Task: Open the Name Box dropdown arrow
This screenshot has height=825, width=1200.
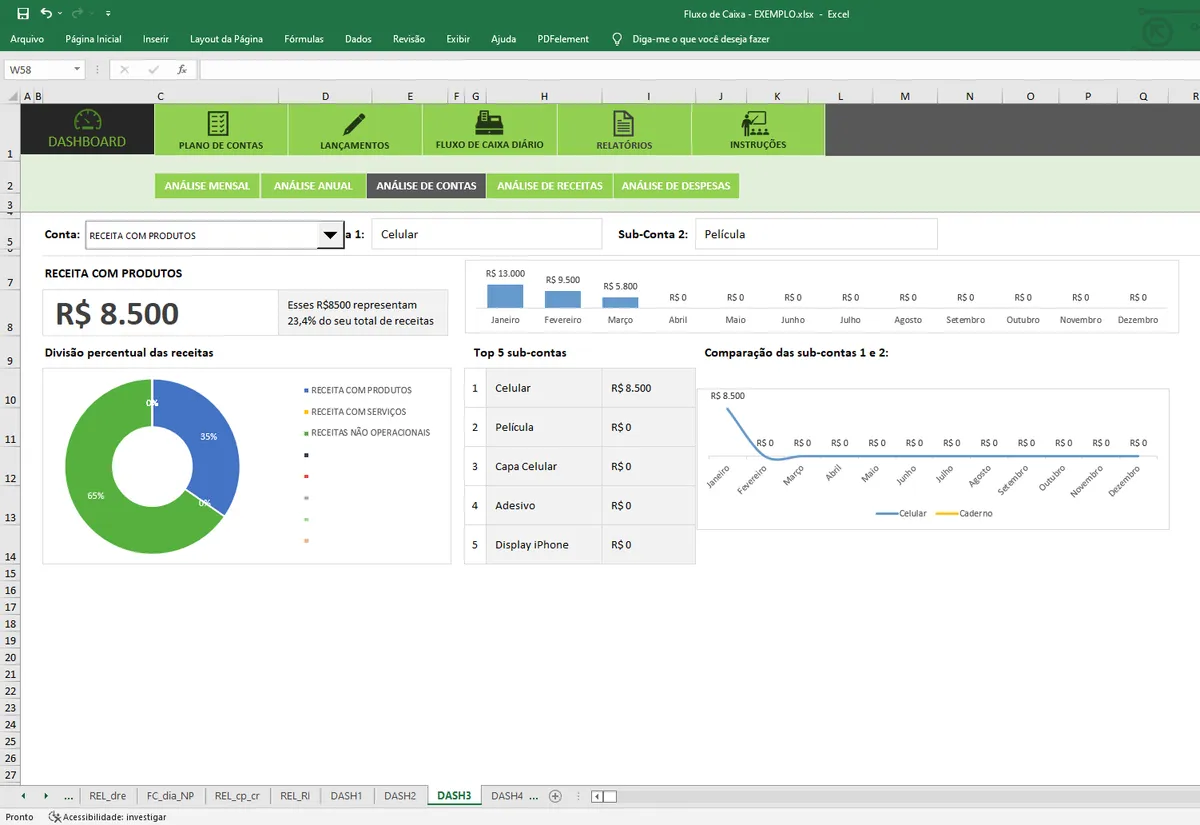Action: pos(77,70)
